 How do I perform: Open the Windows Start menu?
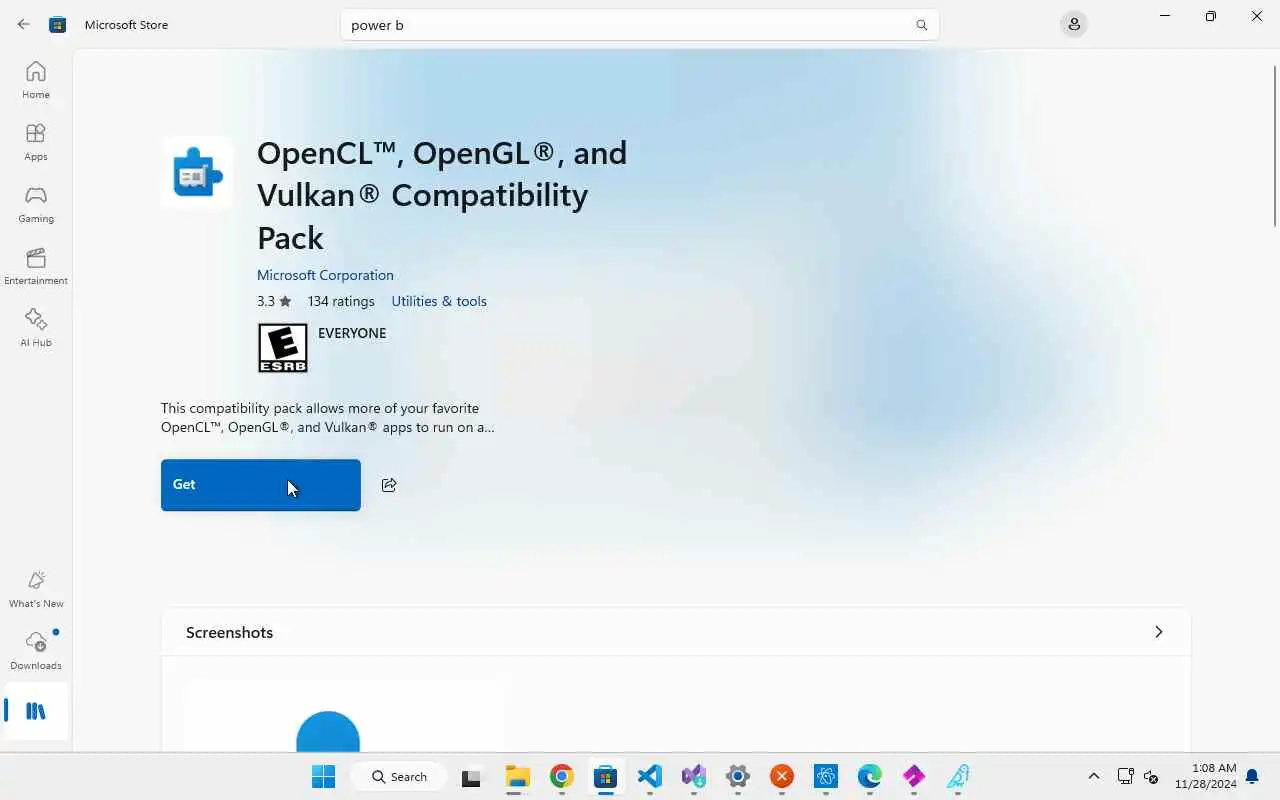(x=323, y=776)
